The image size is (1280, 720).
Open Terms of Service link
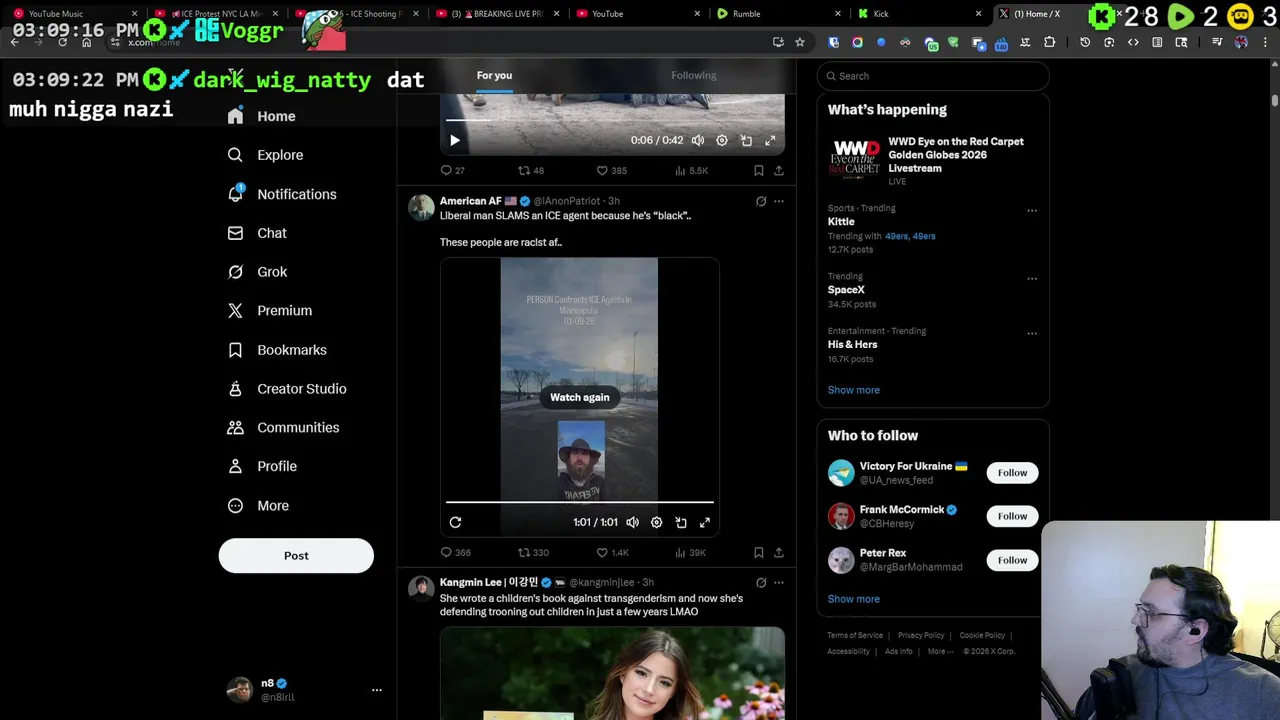[855, 635]
